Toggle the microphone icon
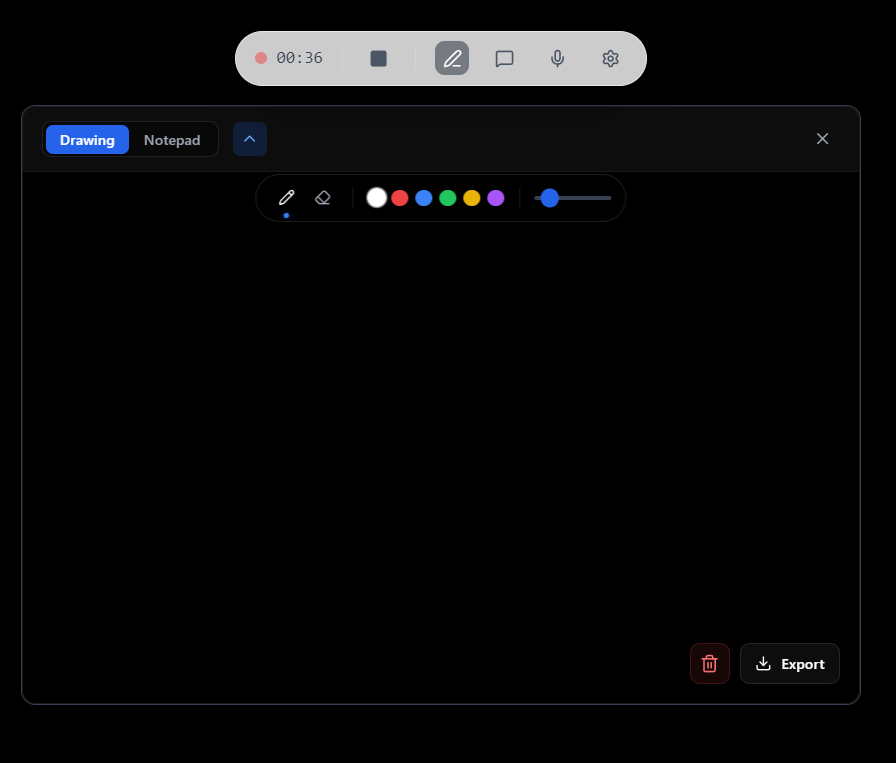Screen dimensions: 896x763 pos(557,58)
